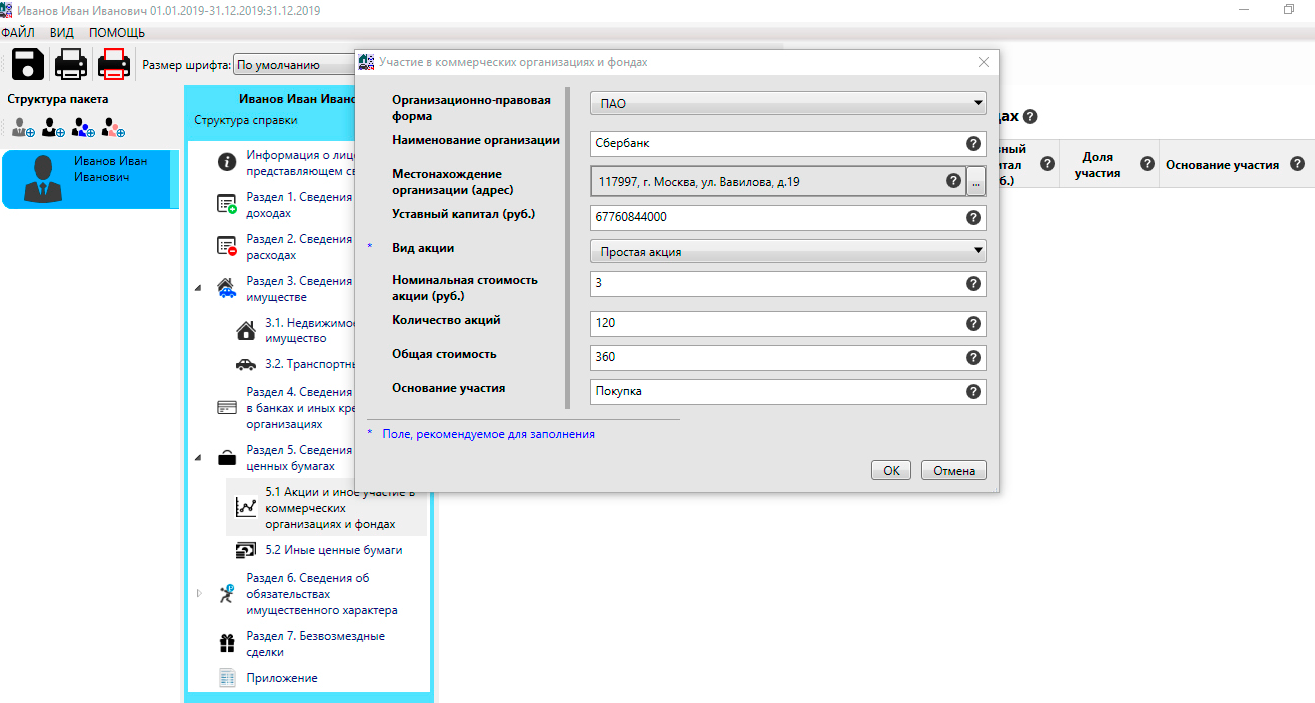Open 3.2 Транспортные средства item

point(309,364)
